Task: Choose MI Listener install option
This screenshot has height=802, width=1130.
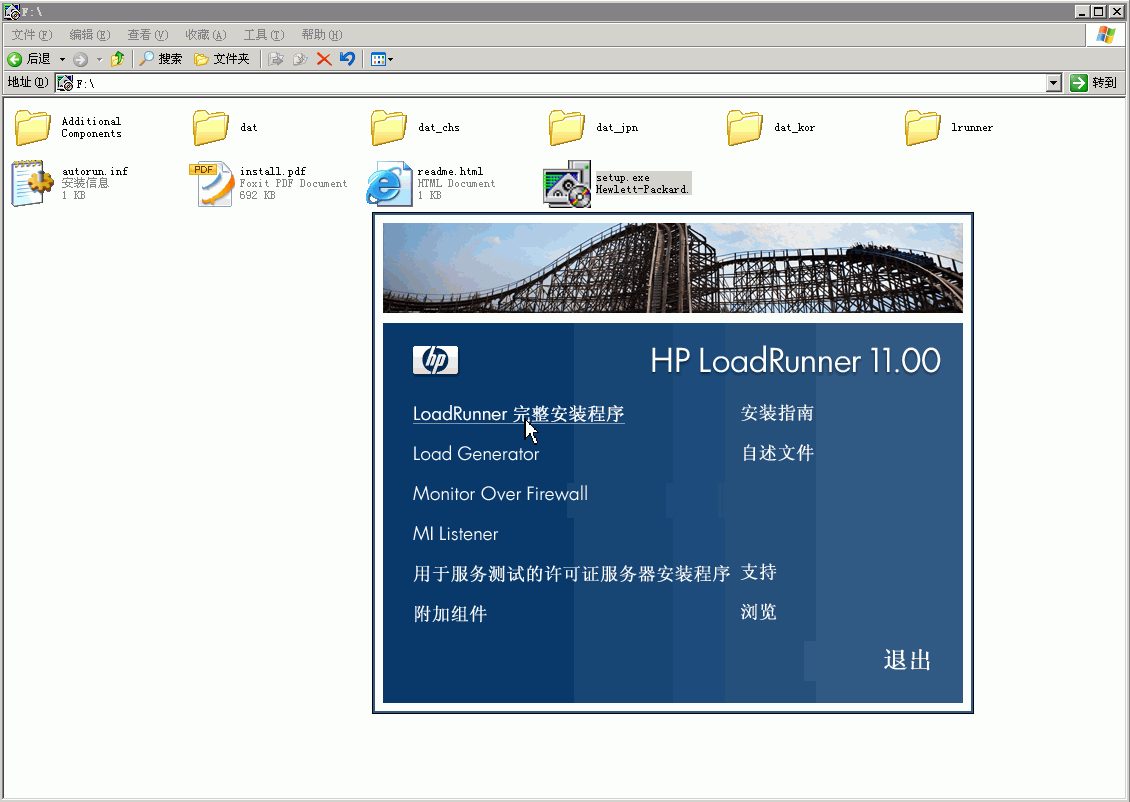Action: (x=455, y=534)
